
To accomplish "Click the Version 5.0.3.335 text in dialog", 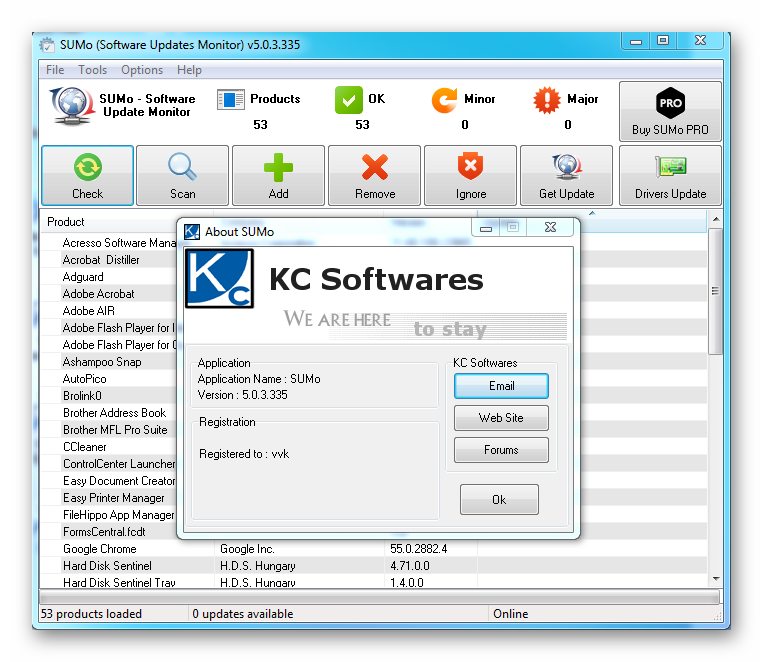I will coord(243,395).
